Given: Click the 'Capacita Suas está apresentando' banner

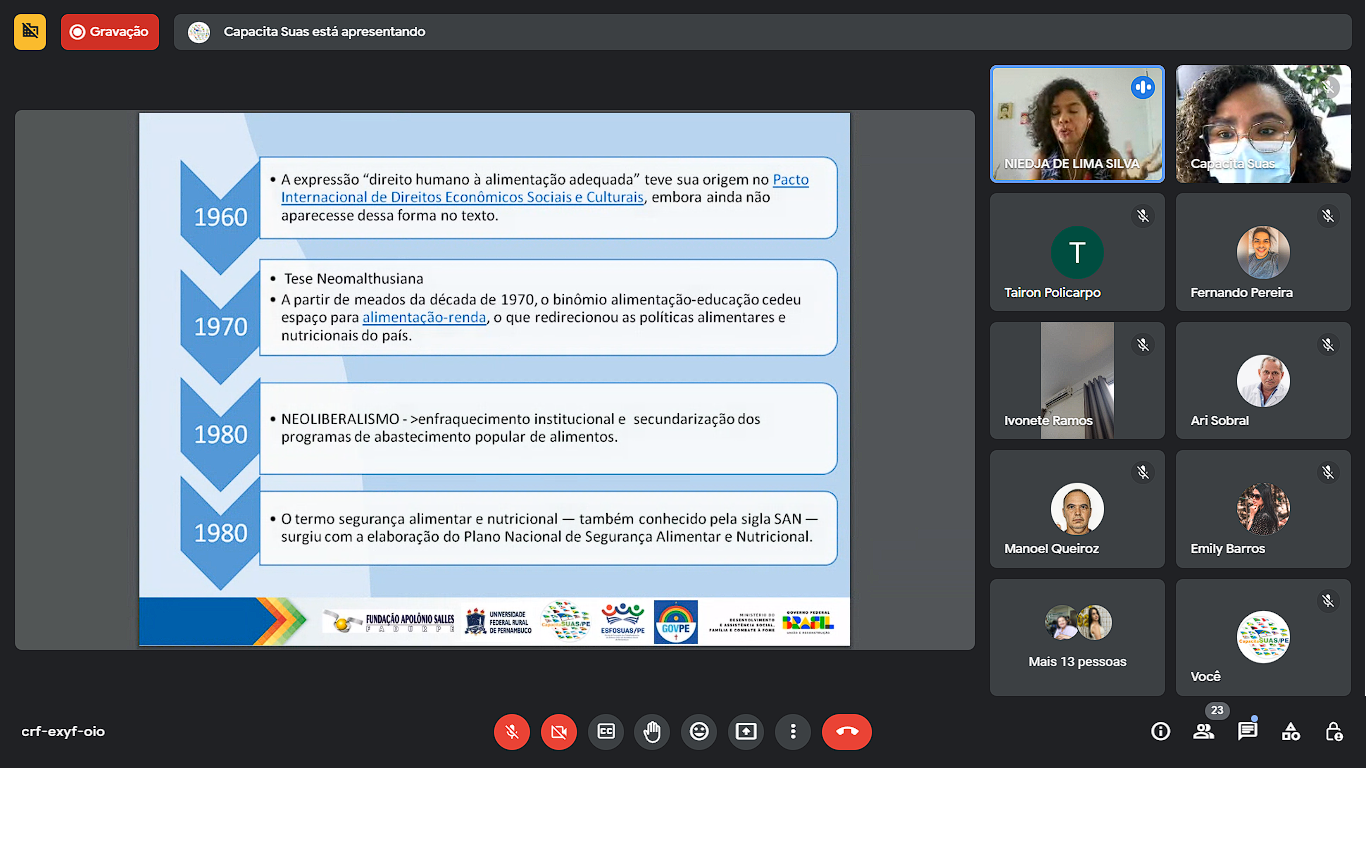Looking at the screenshot, I should tap(324, 32).
